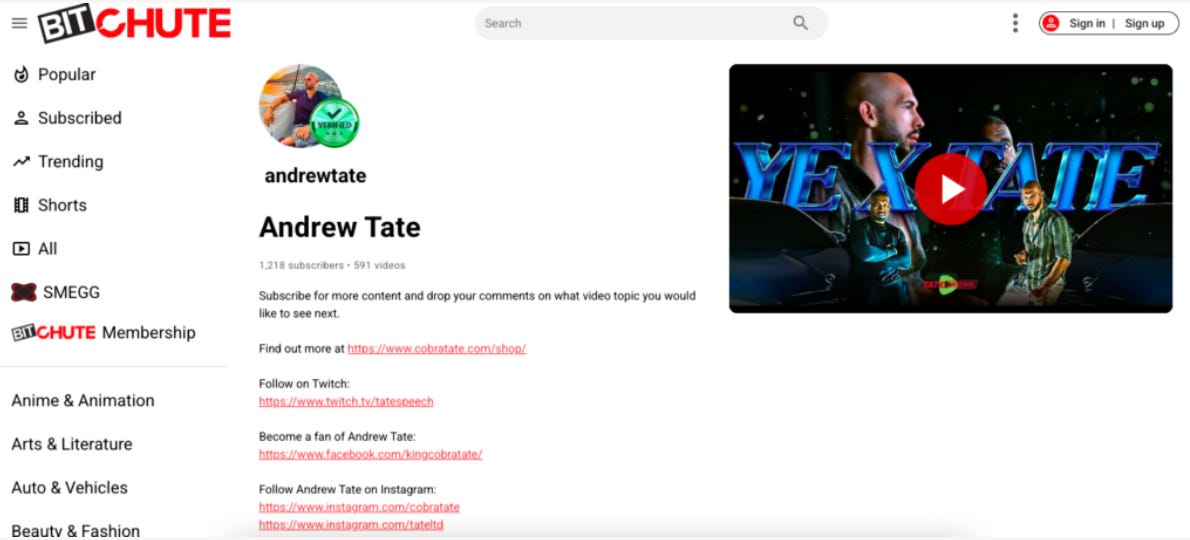Click the Sign in link

tap(1087, 24)
